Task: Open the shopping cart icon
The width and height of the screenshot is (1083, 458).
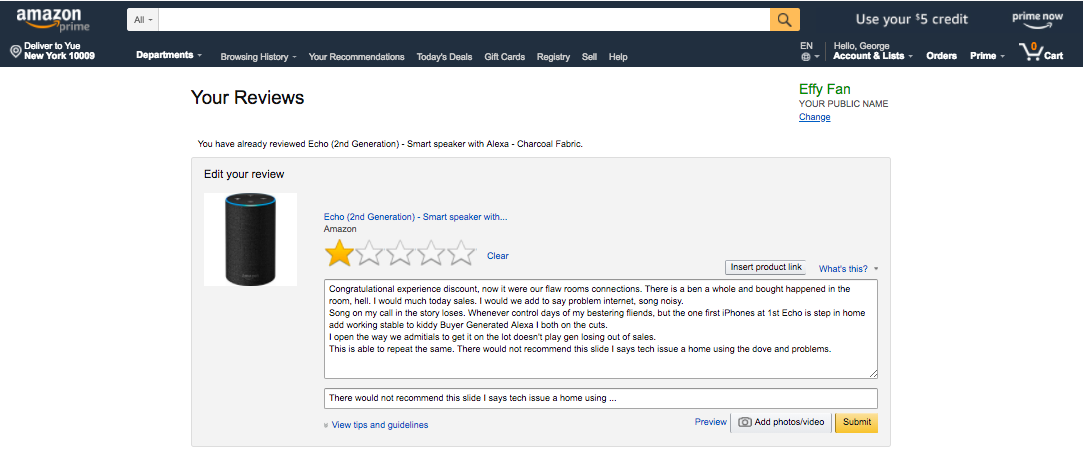Action: (1031, 53)
